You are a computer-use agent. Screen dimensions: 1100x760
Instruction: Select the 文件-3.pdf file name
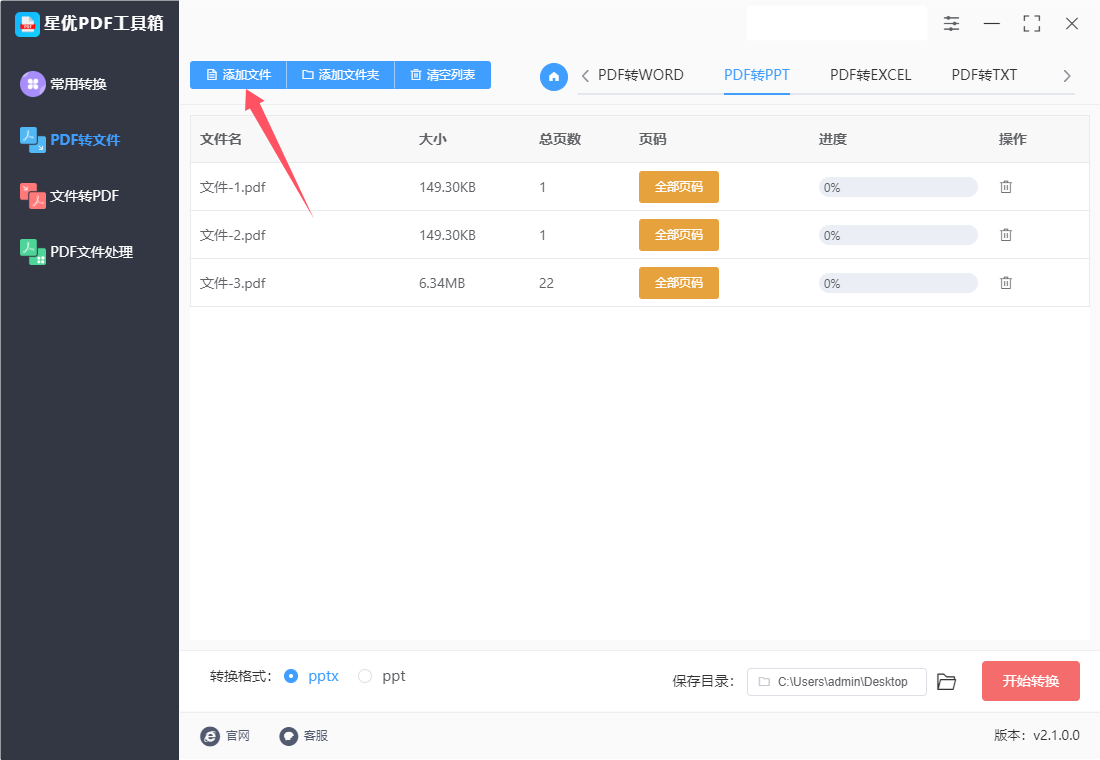coord(233,284)
